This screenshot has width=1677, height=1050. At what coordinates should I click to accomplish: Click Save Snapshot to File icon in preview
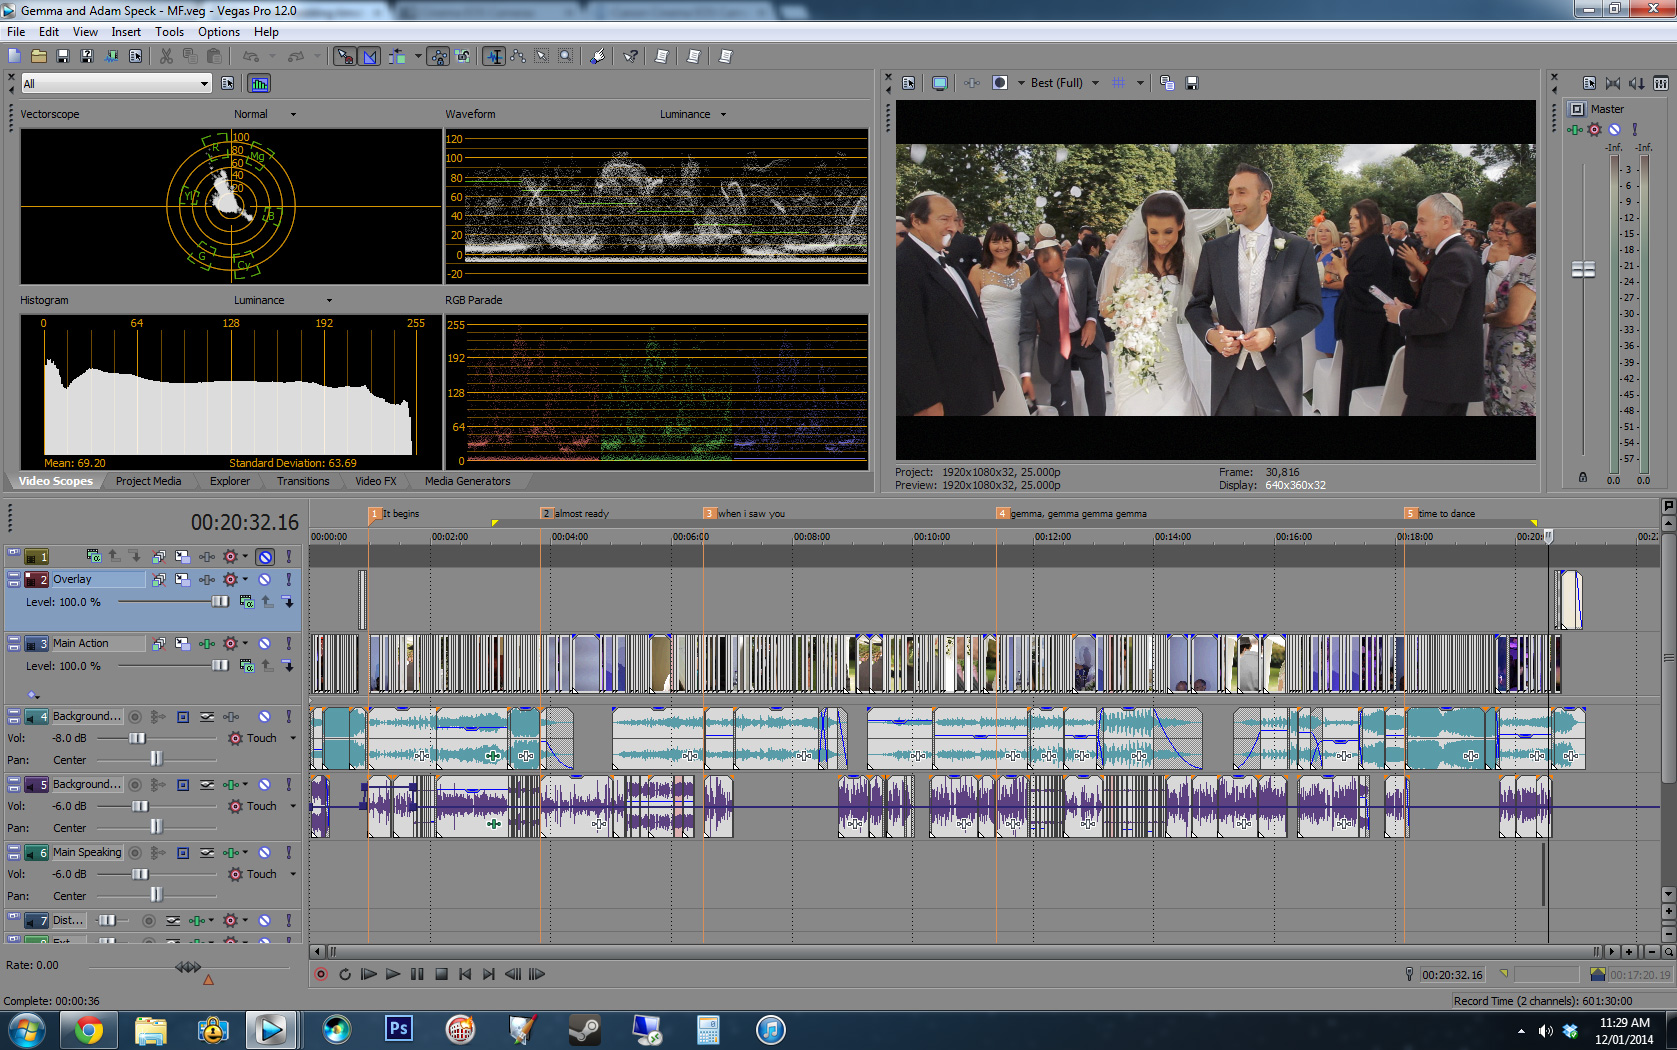click(1192, 83)
